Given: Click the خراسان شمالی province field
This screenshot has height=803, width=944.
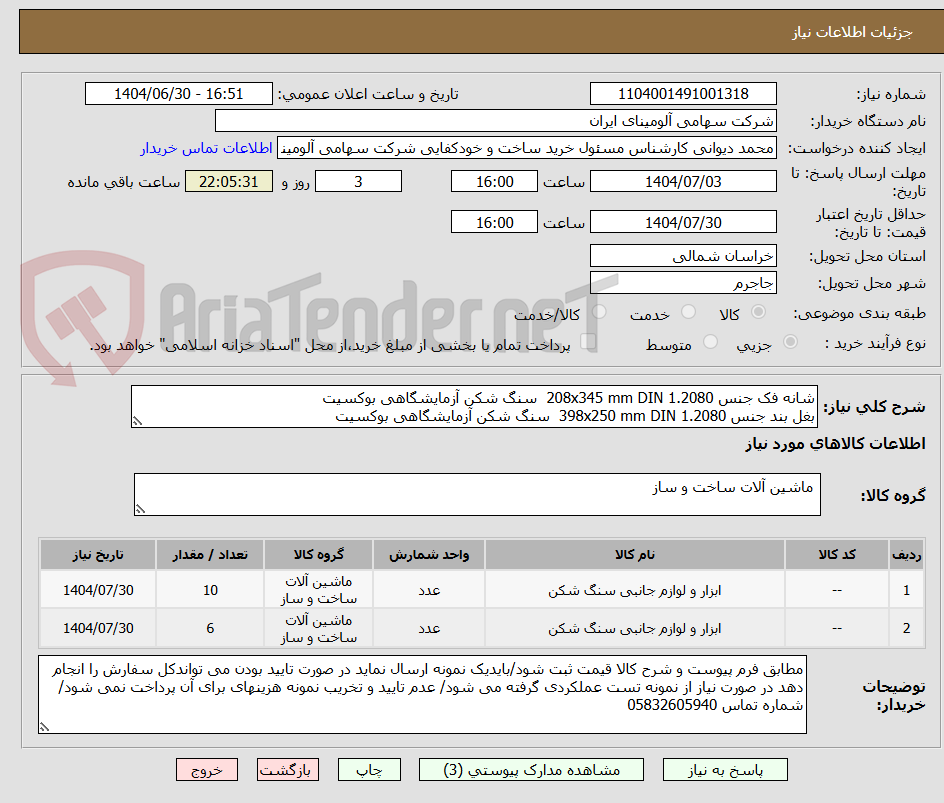Looking at the screenshot, I should tap(684, 256).
